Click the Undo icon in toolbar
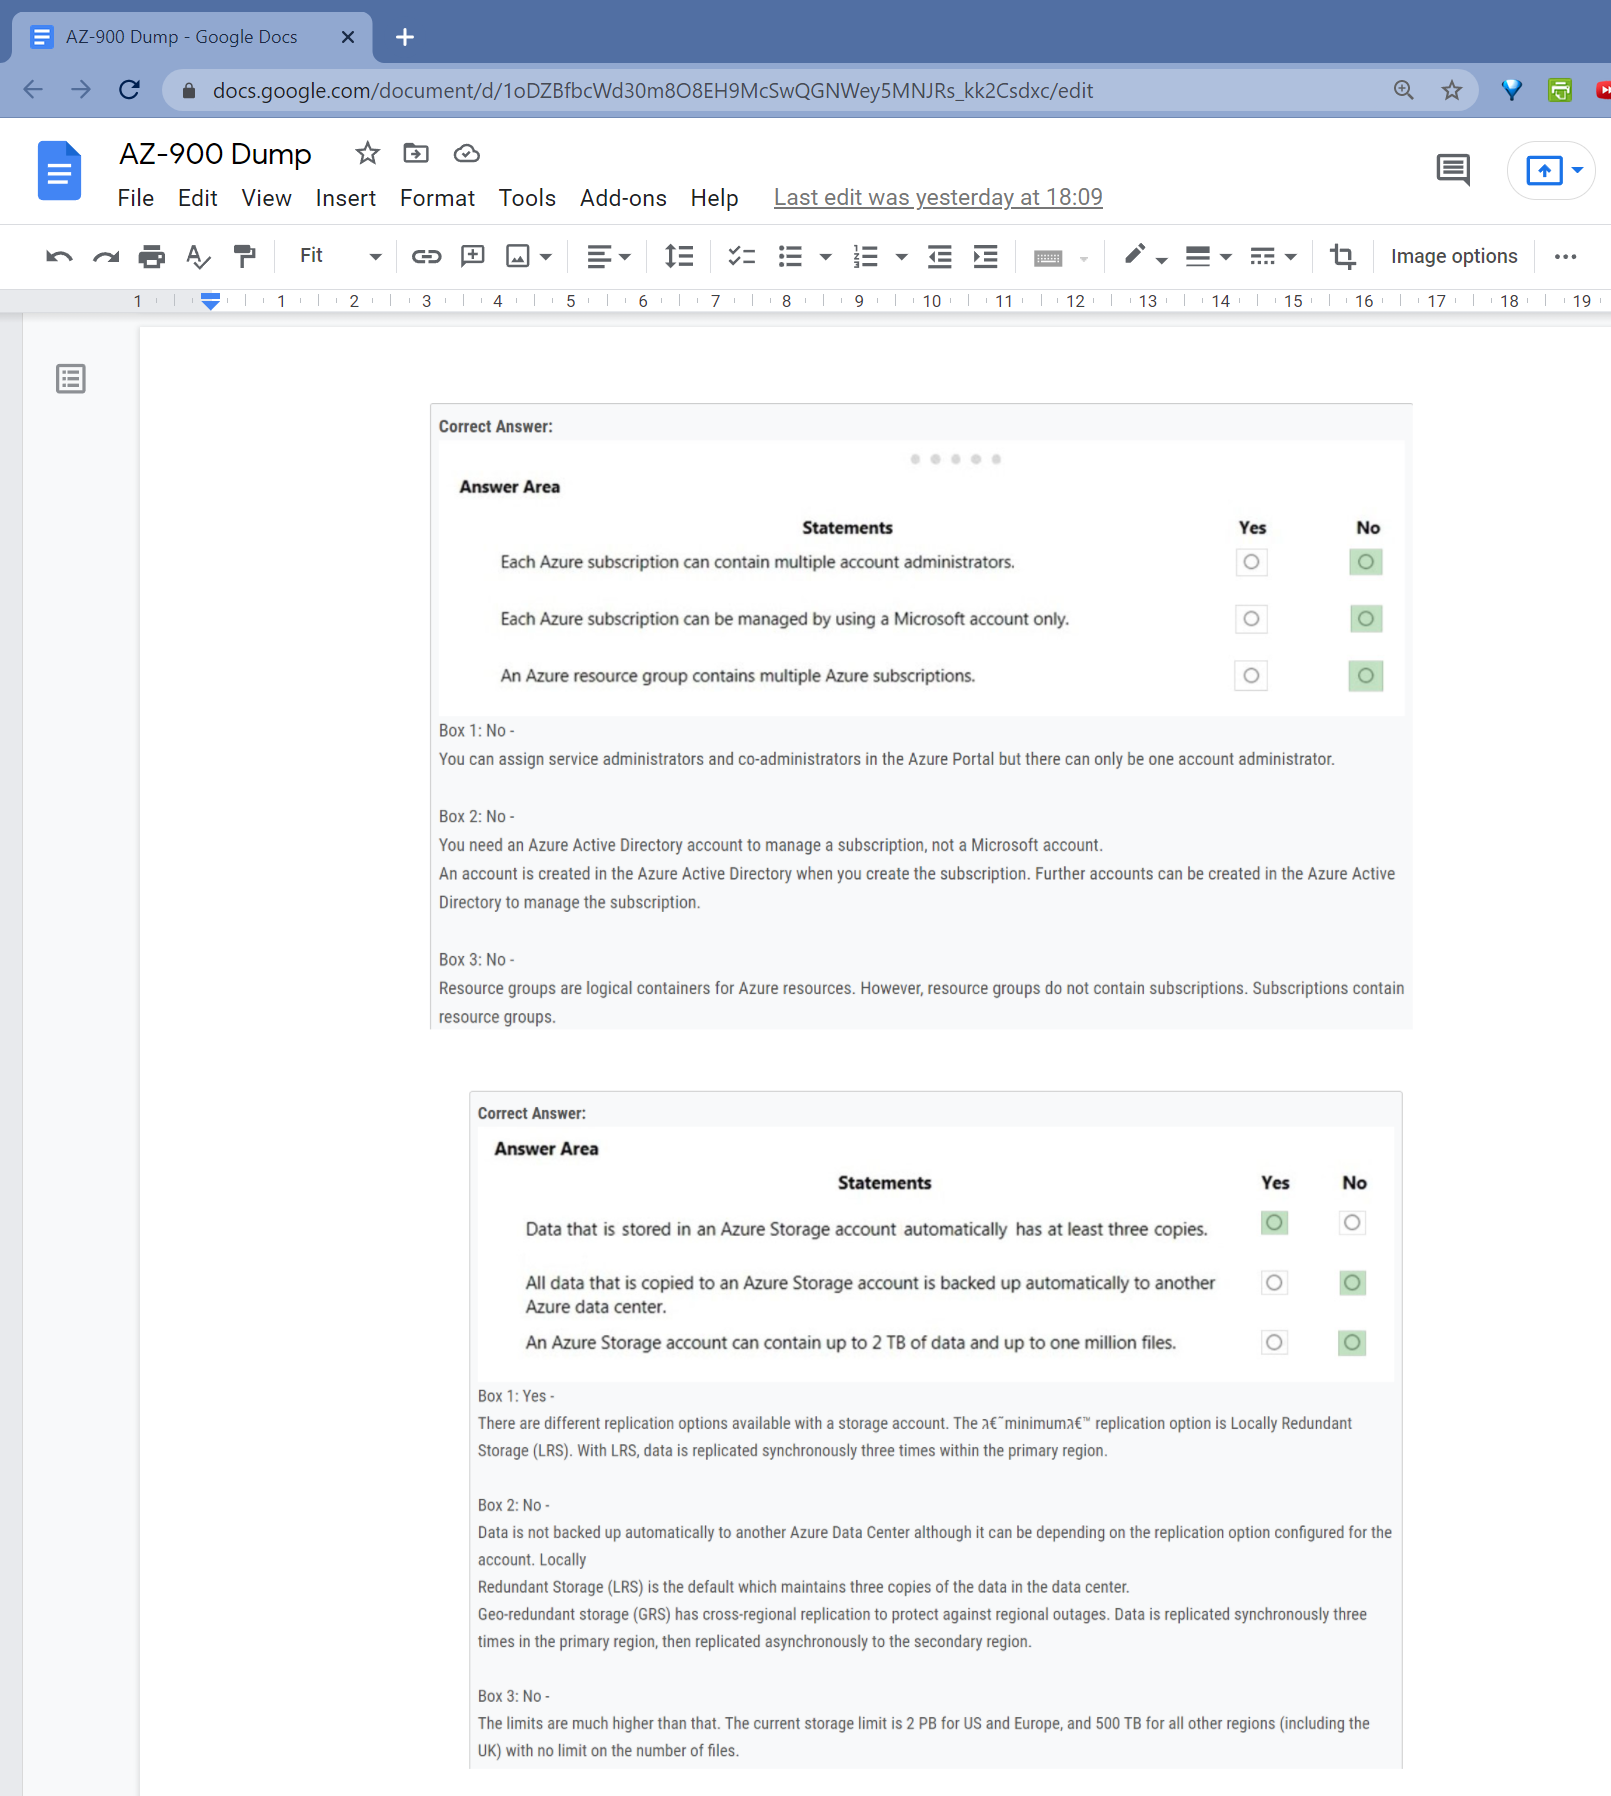Viewport: 1611px width, 1796px height. 59,257
